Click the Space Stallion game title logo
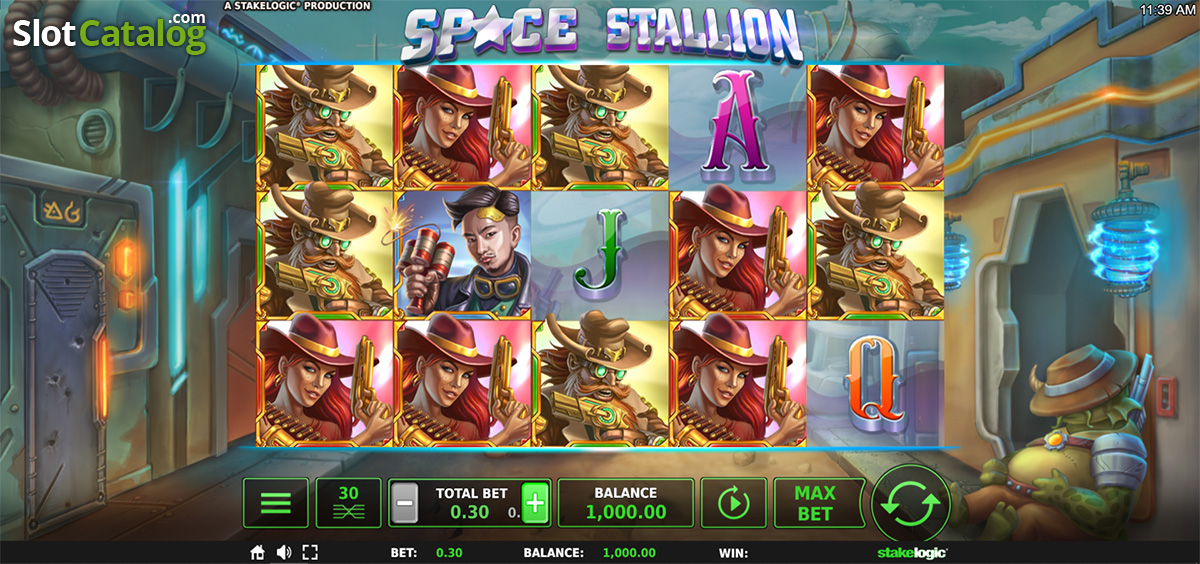The width and height of the screenshot is (1200, 564). click(602, 34)
